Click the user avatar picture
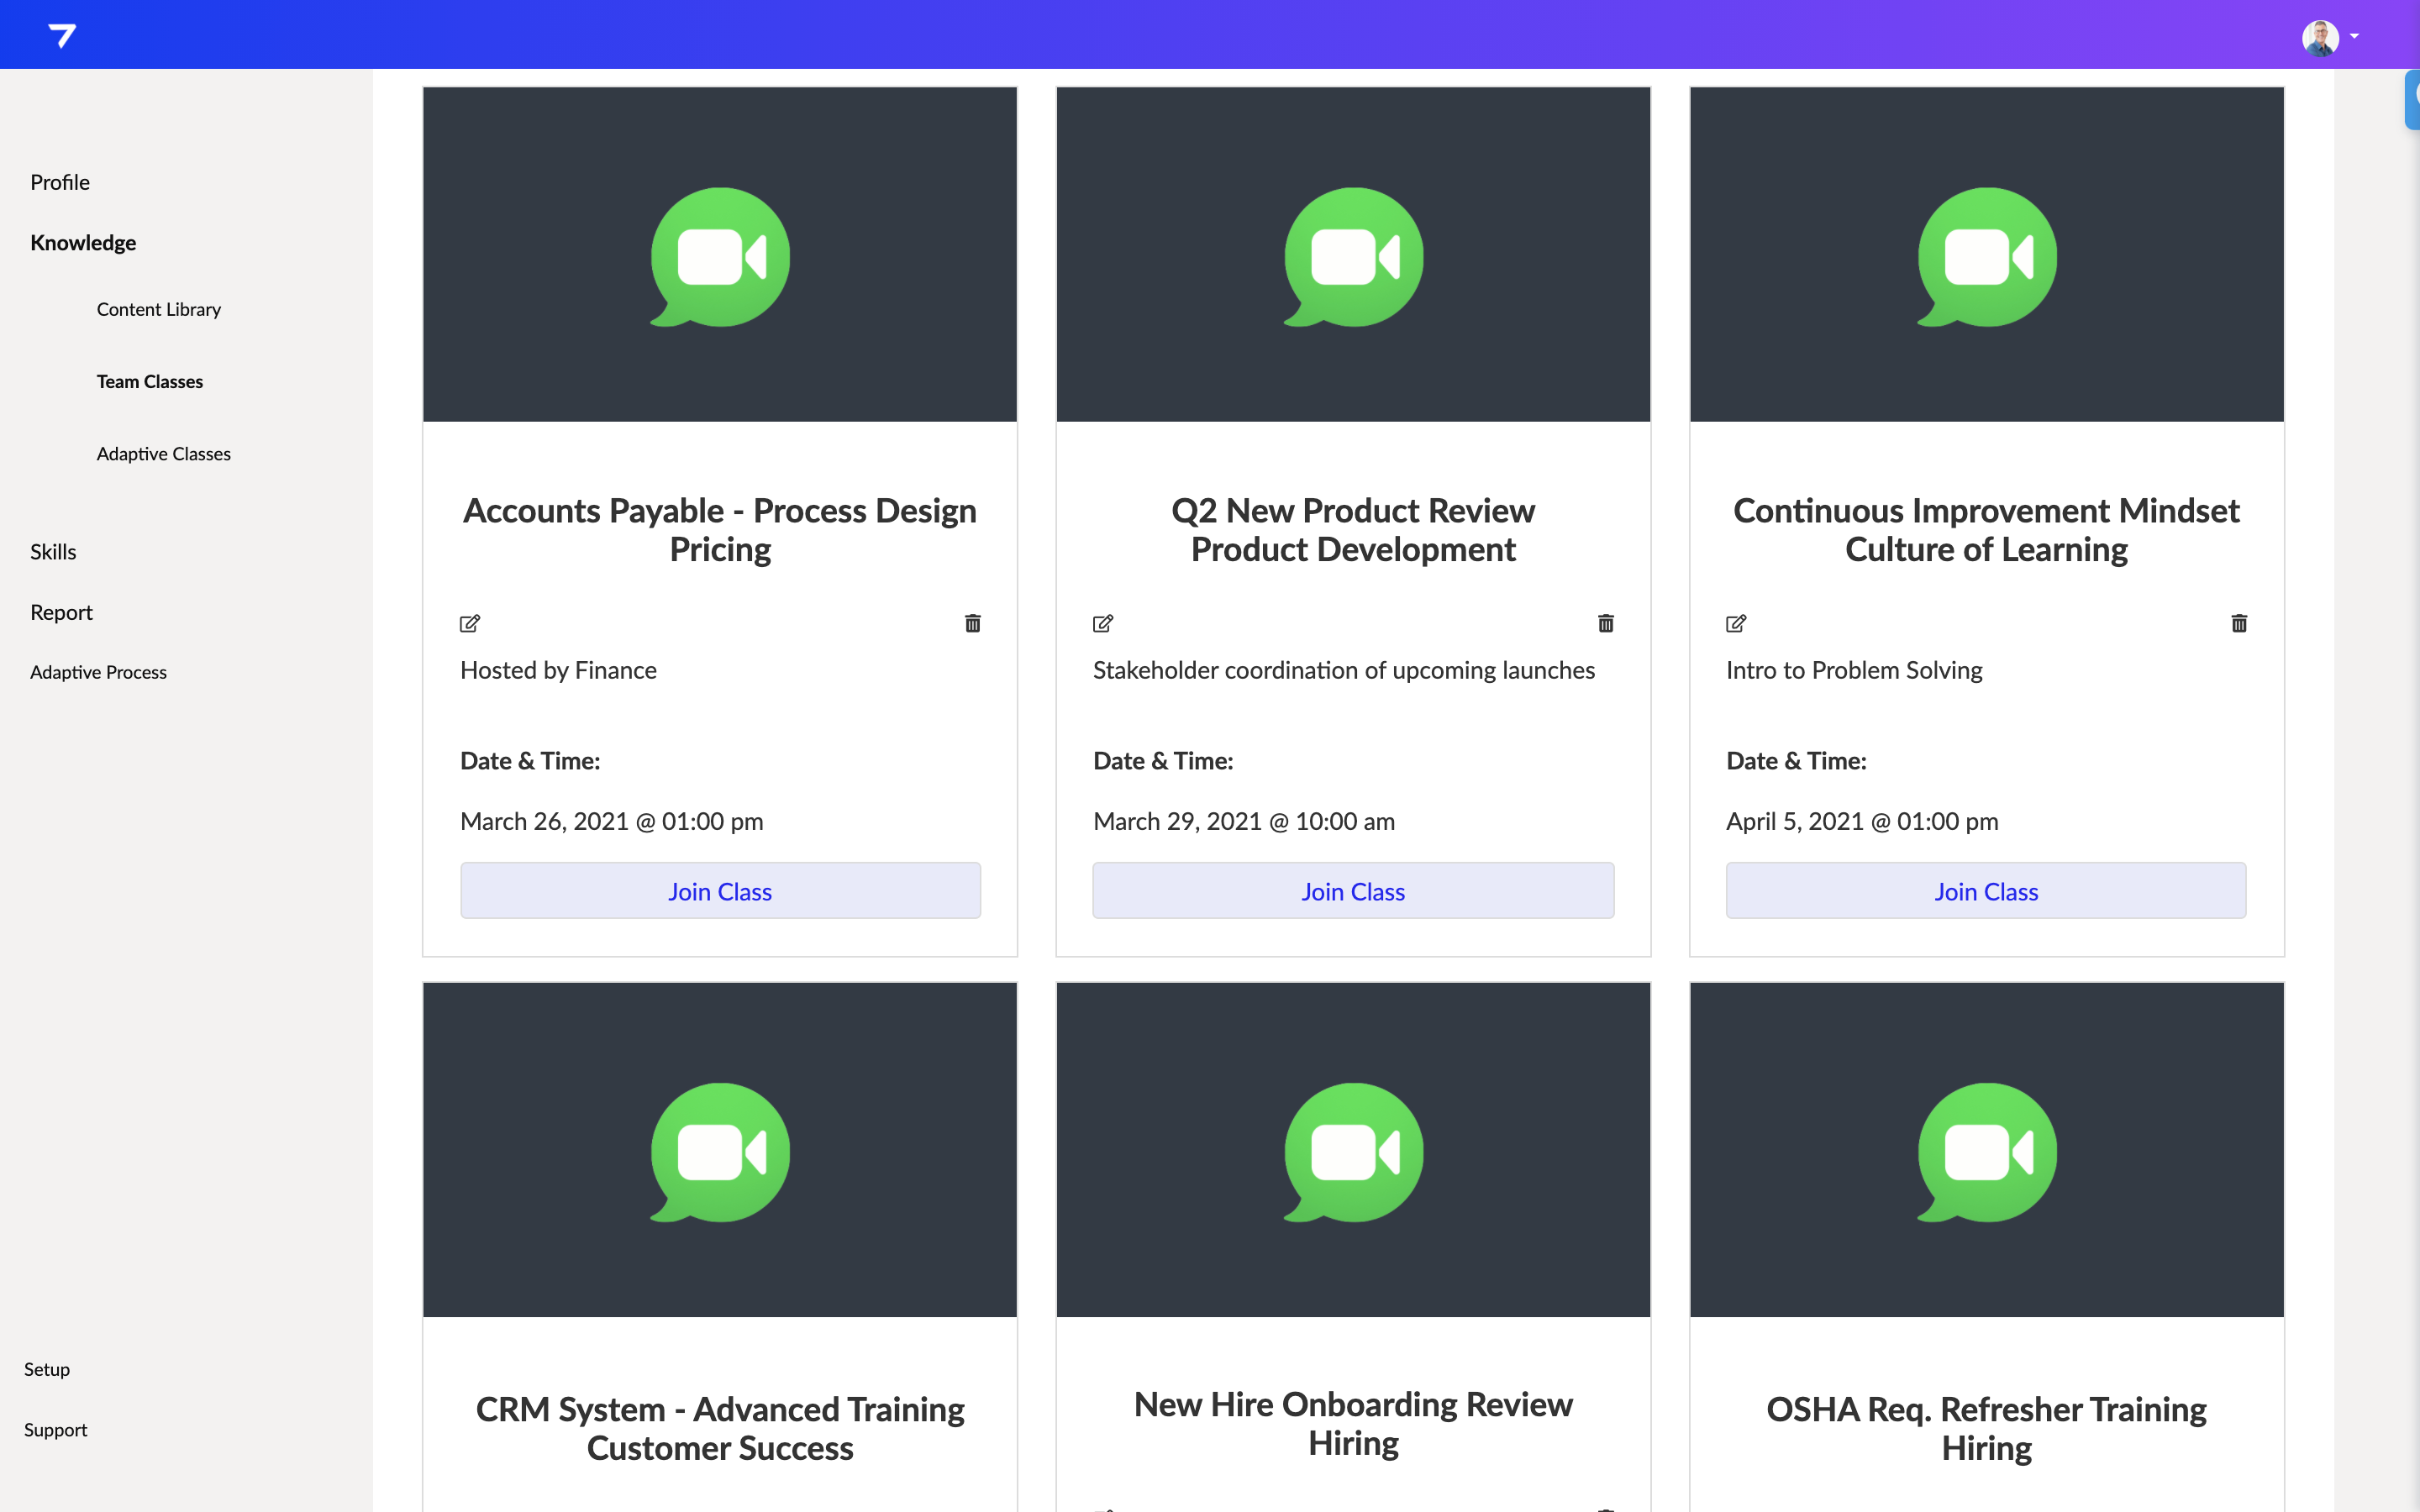This screenshot has width=2420, height=1512. (x=2320, y=38)
